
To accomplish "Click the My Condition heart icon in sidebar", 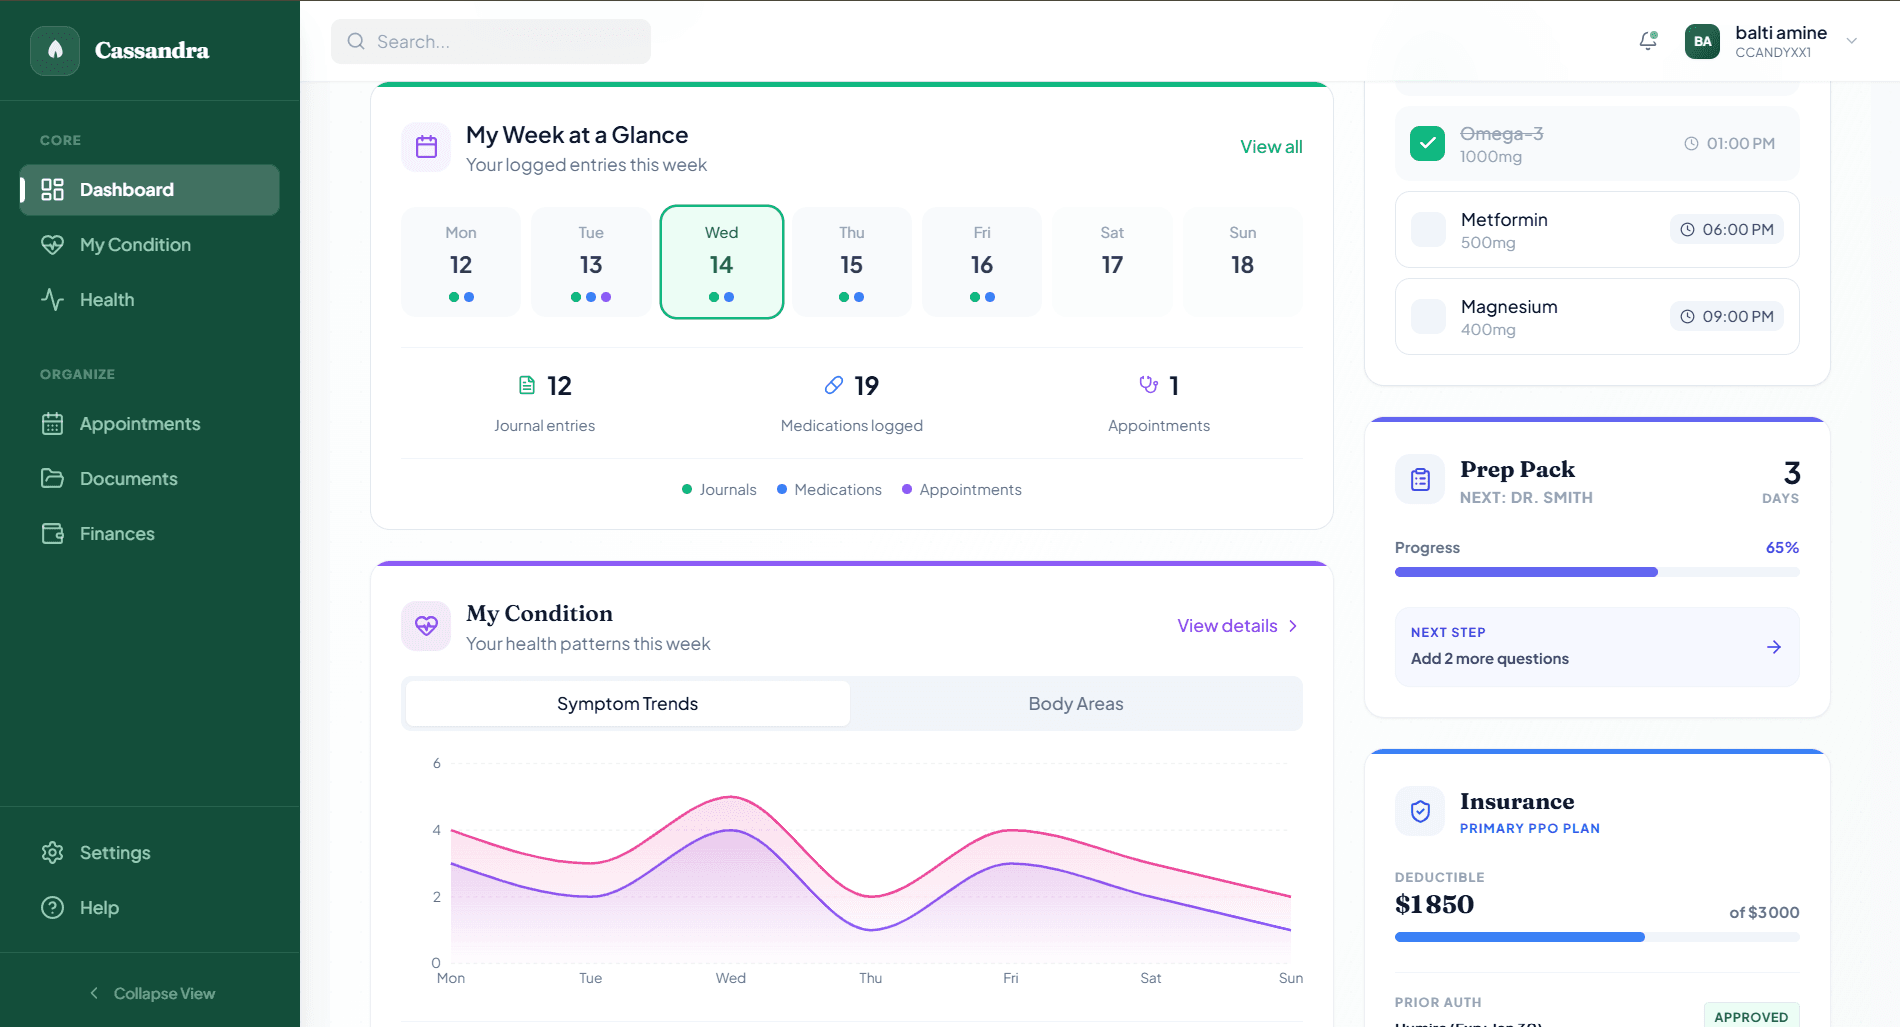I will (52, 244).
